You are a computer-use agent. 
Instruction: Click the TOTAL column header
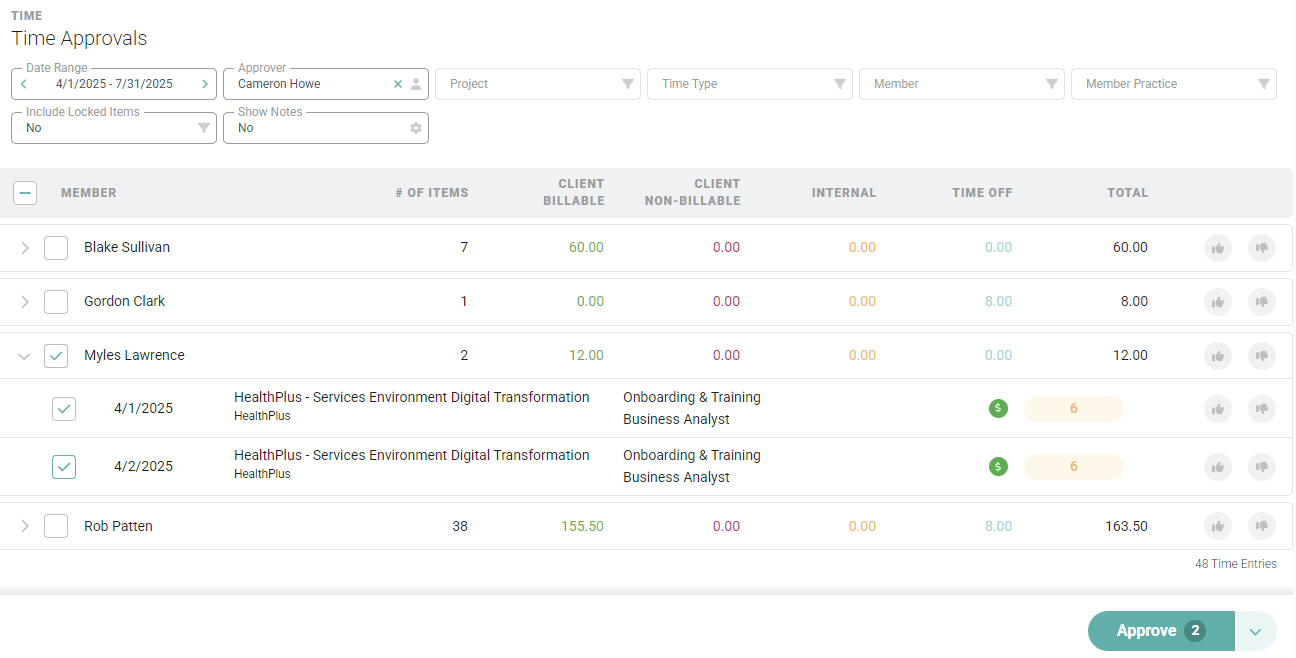pyautogui.click(x=1127, y=193)
